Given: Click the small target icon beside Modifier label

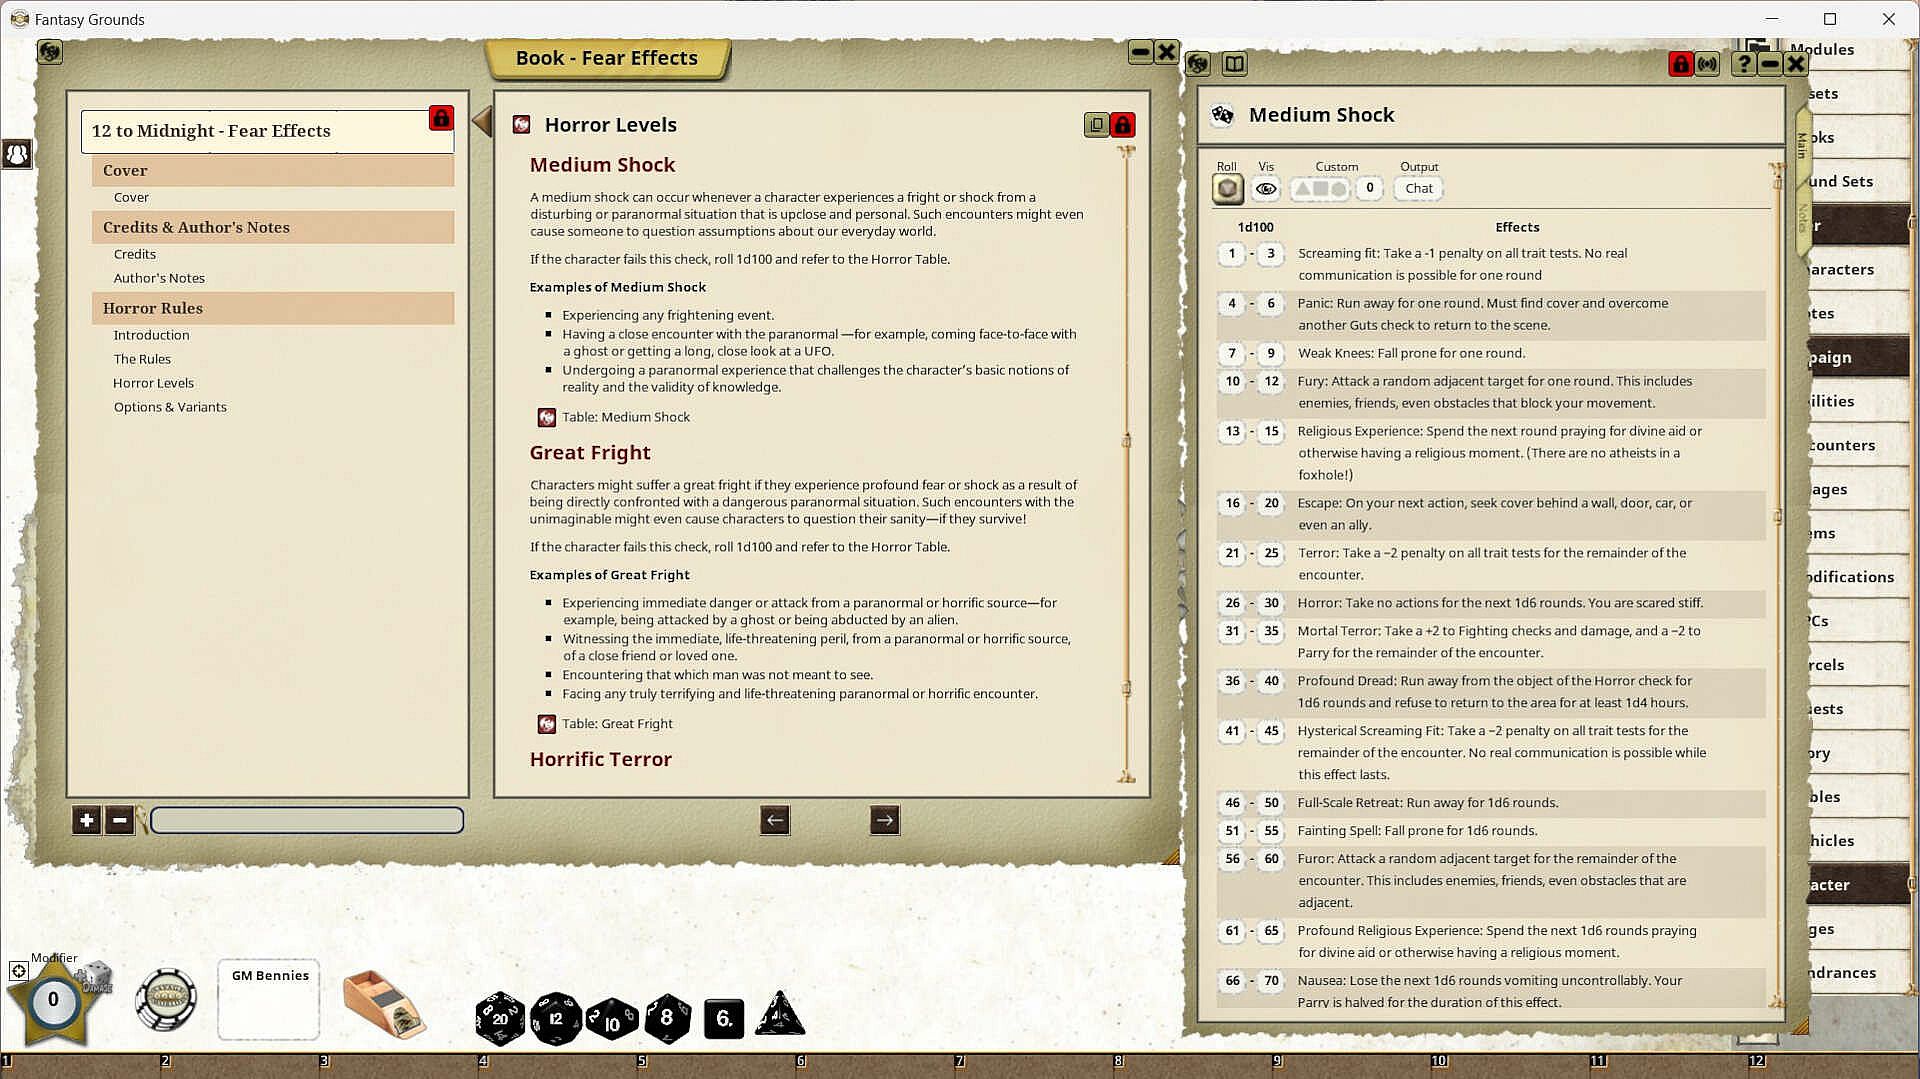Looking at the screenshot, I should (x=18, y=970).
